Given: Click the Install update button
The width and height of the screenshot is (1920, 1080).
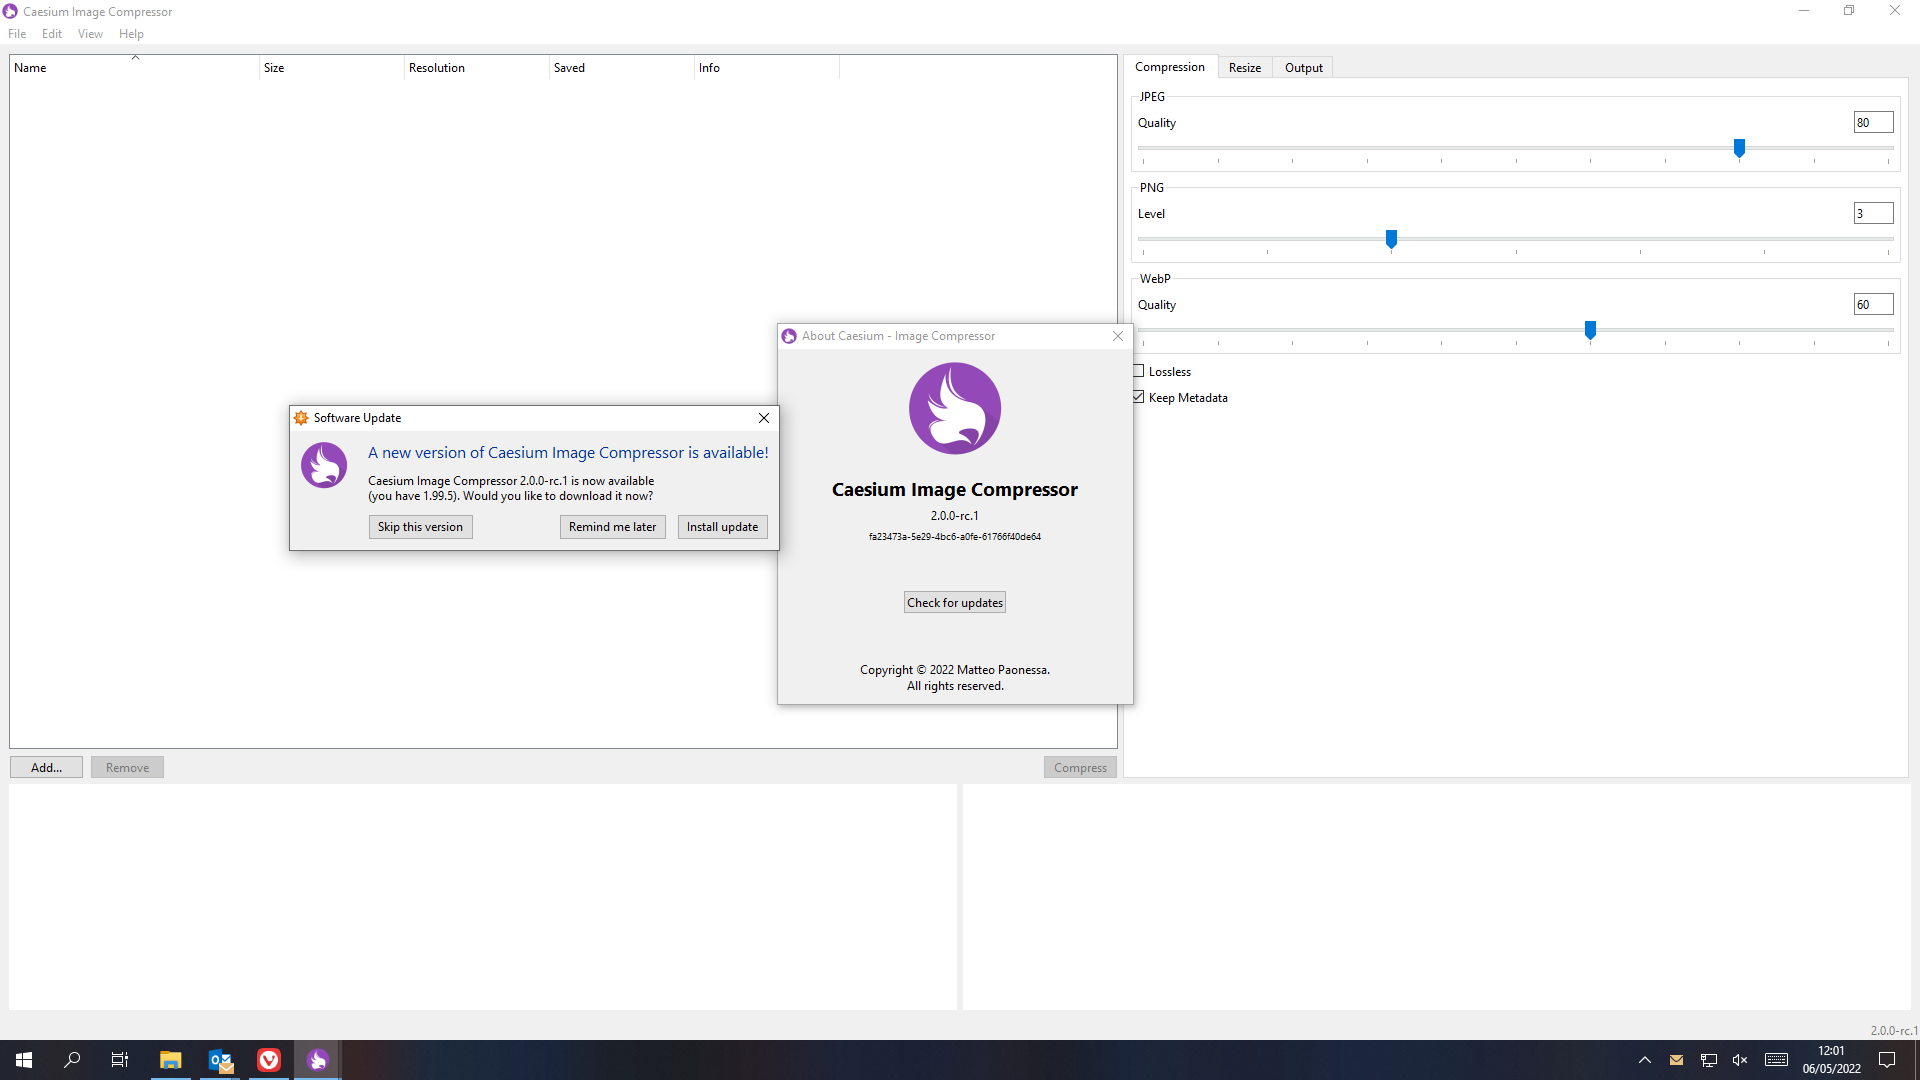Looking at the screenshot, I should (722, 526).
